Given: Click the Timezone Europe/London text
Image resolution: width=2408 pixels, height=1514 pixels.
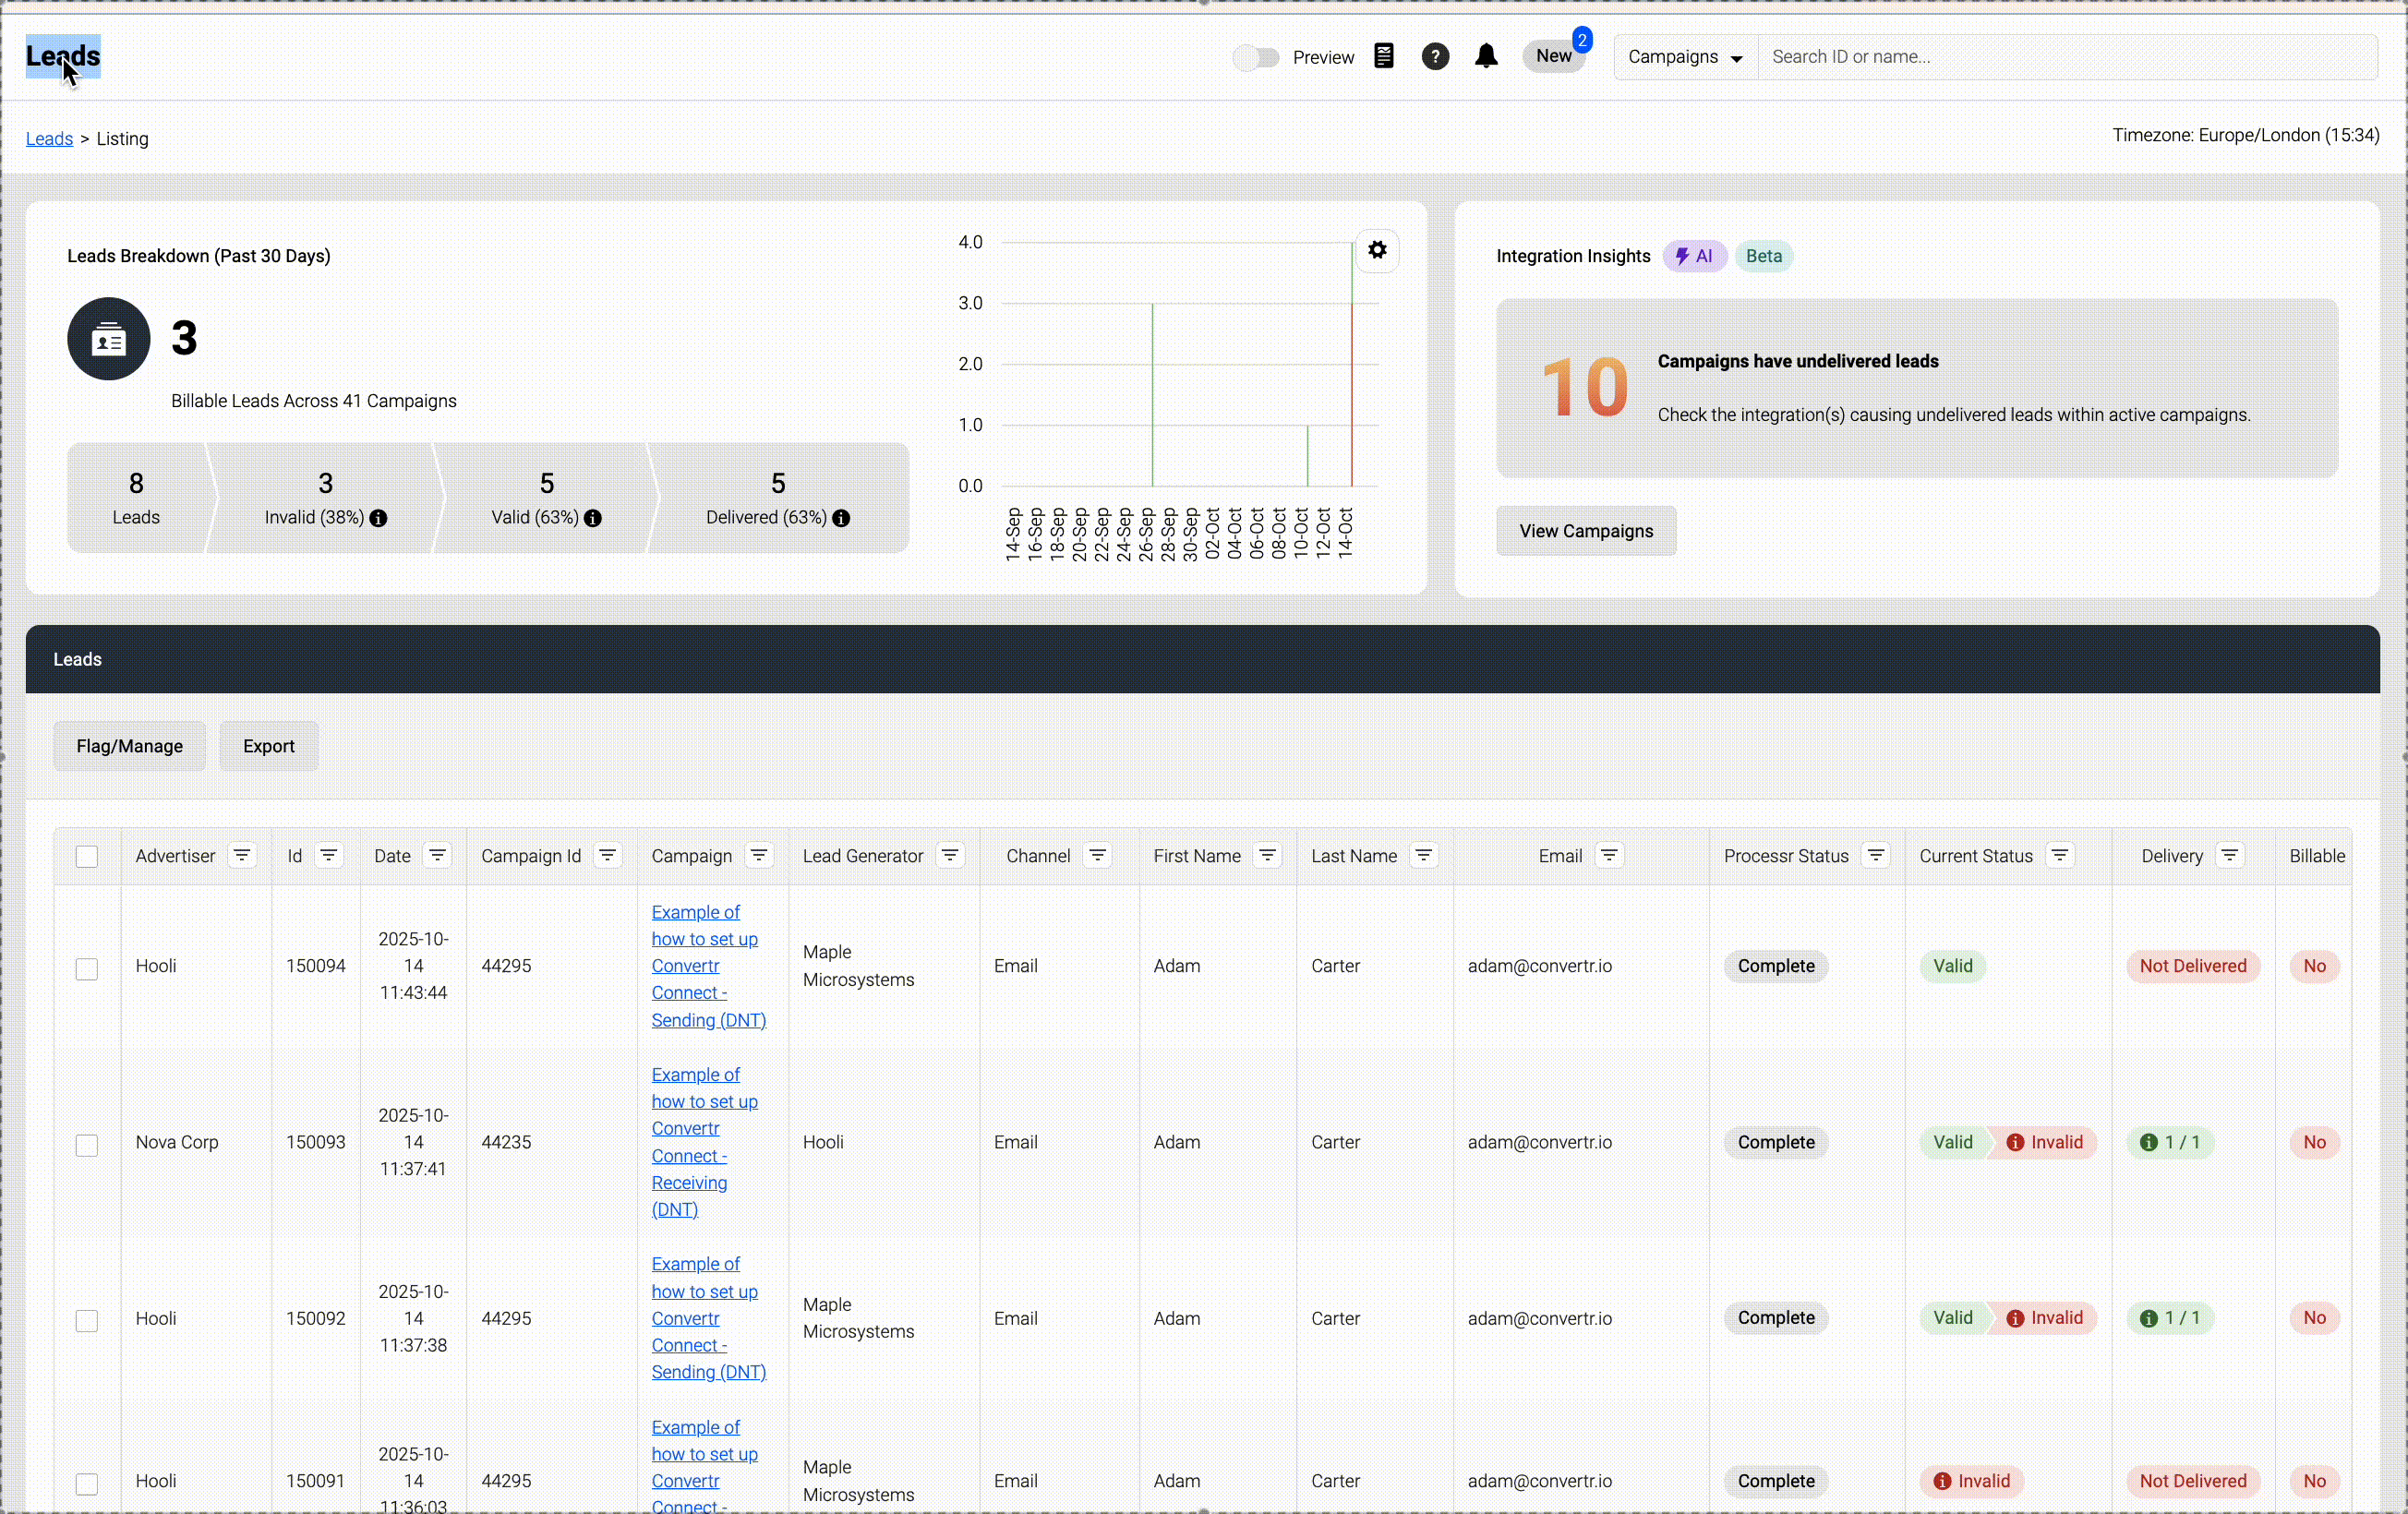Looking at the screenshot, I should pyautogui.click(x=2246, y=135).
